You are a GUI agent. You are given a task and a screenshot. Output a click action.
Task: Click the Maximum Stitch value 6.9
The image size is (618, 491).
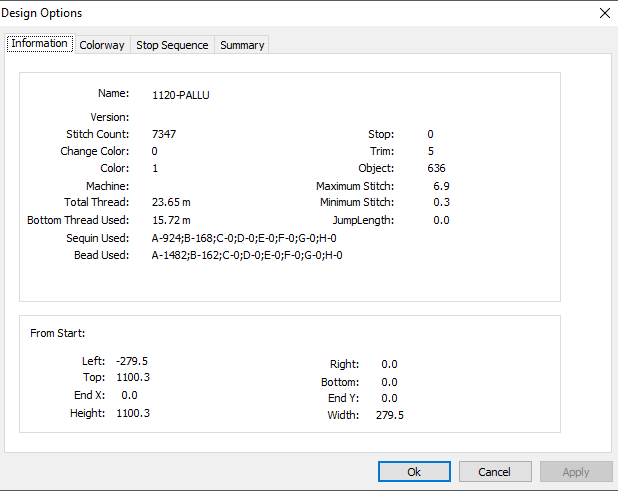tap(441, 186)
